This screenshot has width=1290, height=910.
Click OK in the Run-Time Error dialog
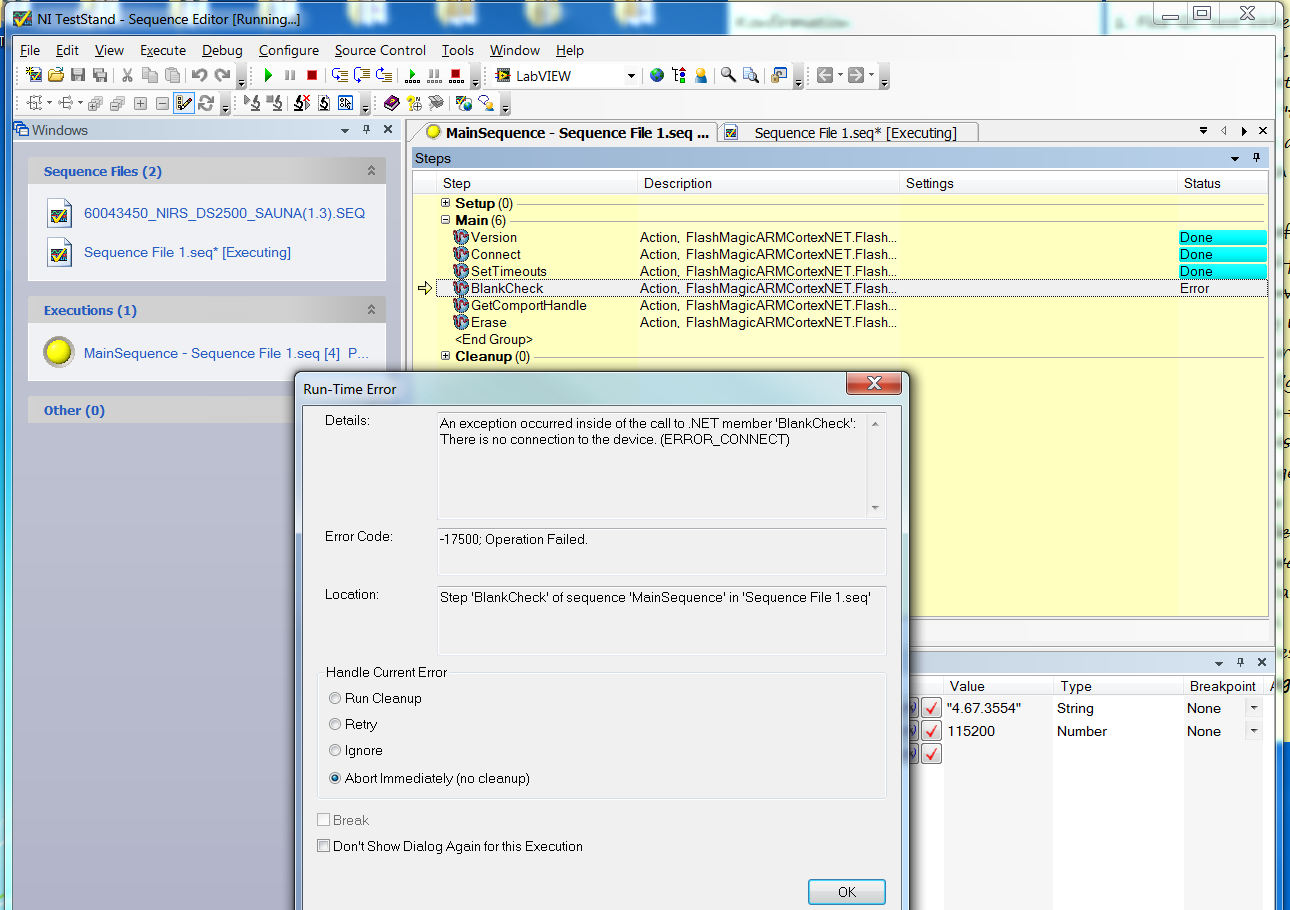[x=847, y=892]
